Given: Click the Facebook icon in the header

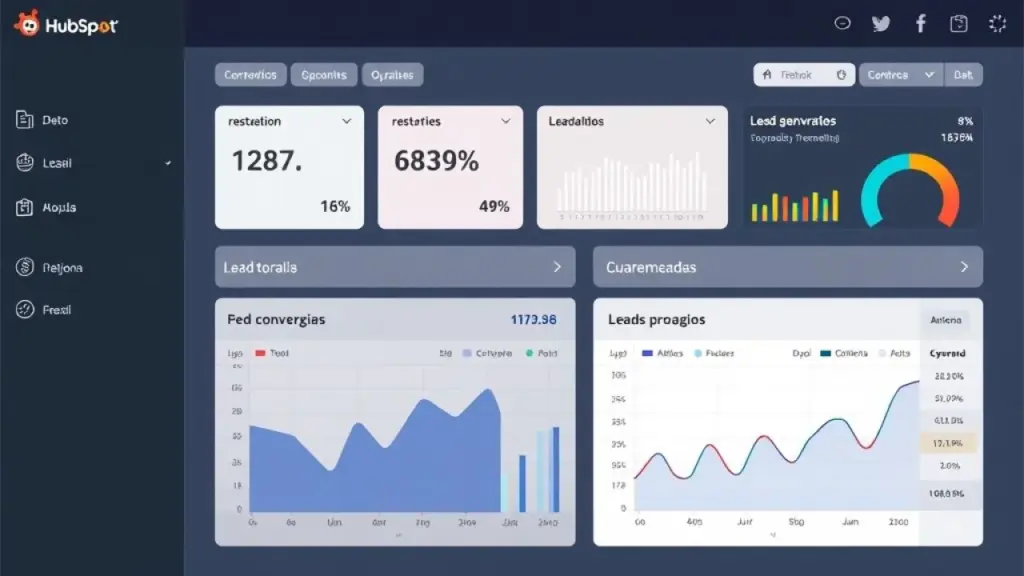Looking at the screenshot, I should click(x=920, y=22).
